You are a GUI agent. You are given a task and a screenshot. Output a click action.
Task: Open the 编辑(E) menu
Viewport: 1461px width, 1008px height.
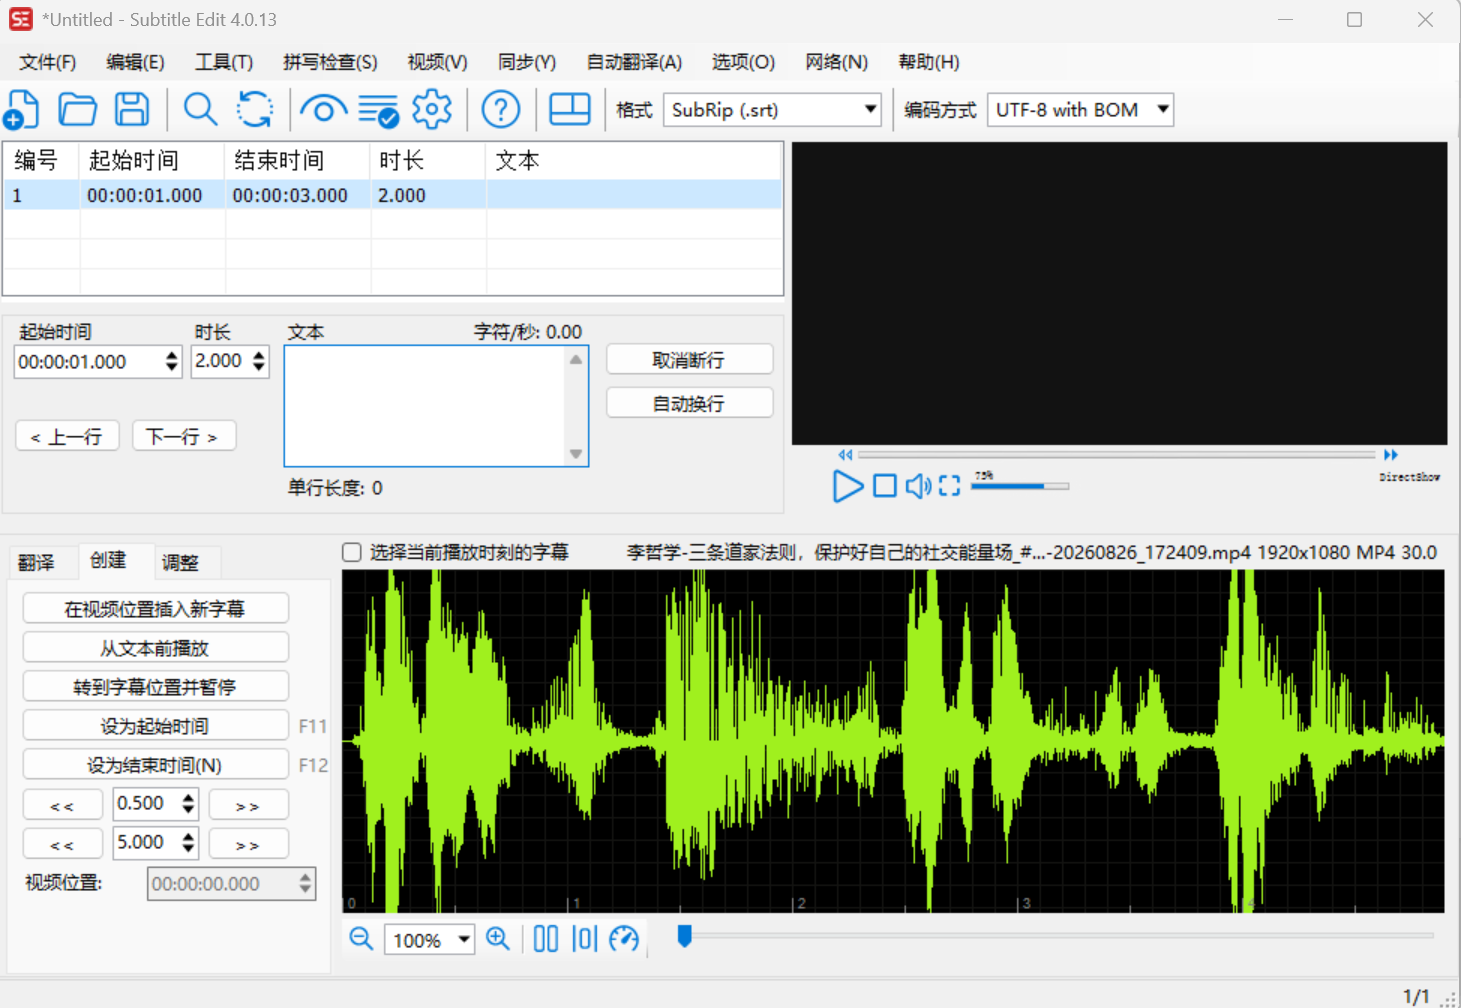[x=135, y=62]
